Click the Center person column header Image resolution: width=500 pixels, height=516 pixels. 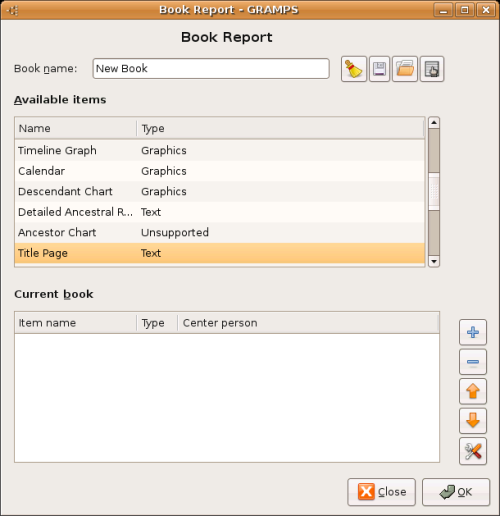[x=308, y=323]
